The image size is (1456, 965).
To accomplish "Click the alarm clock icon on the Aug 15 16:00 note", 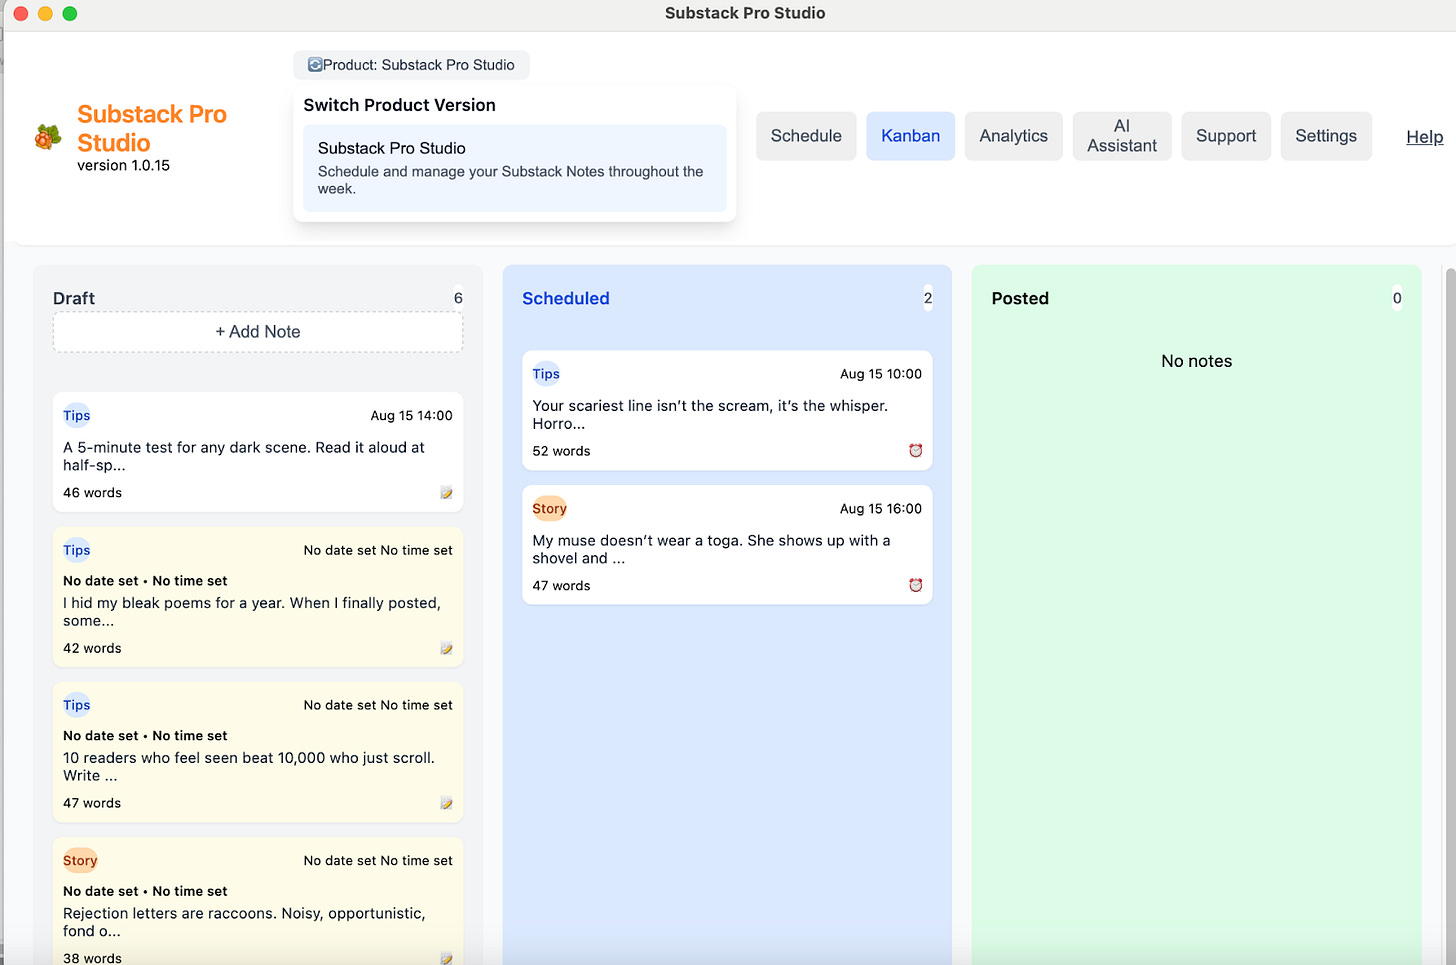I will [915, 586].
